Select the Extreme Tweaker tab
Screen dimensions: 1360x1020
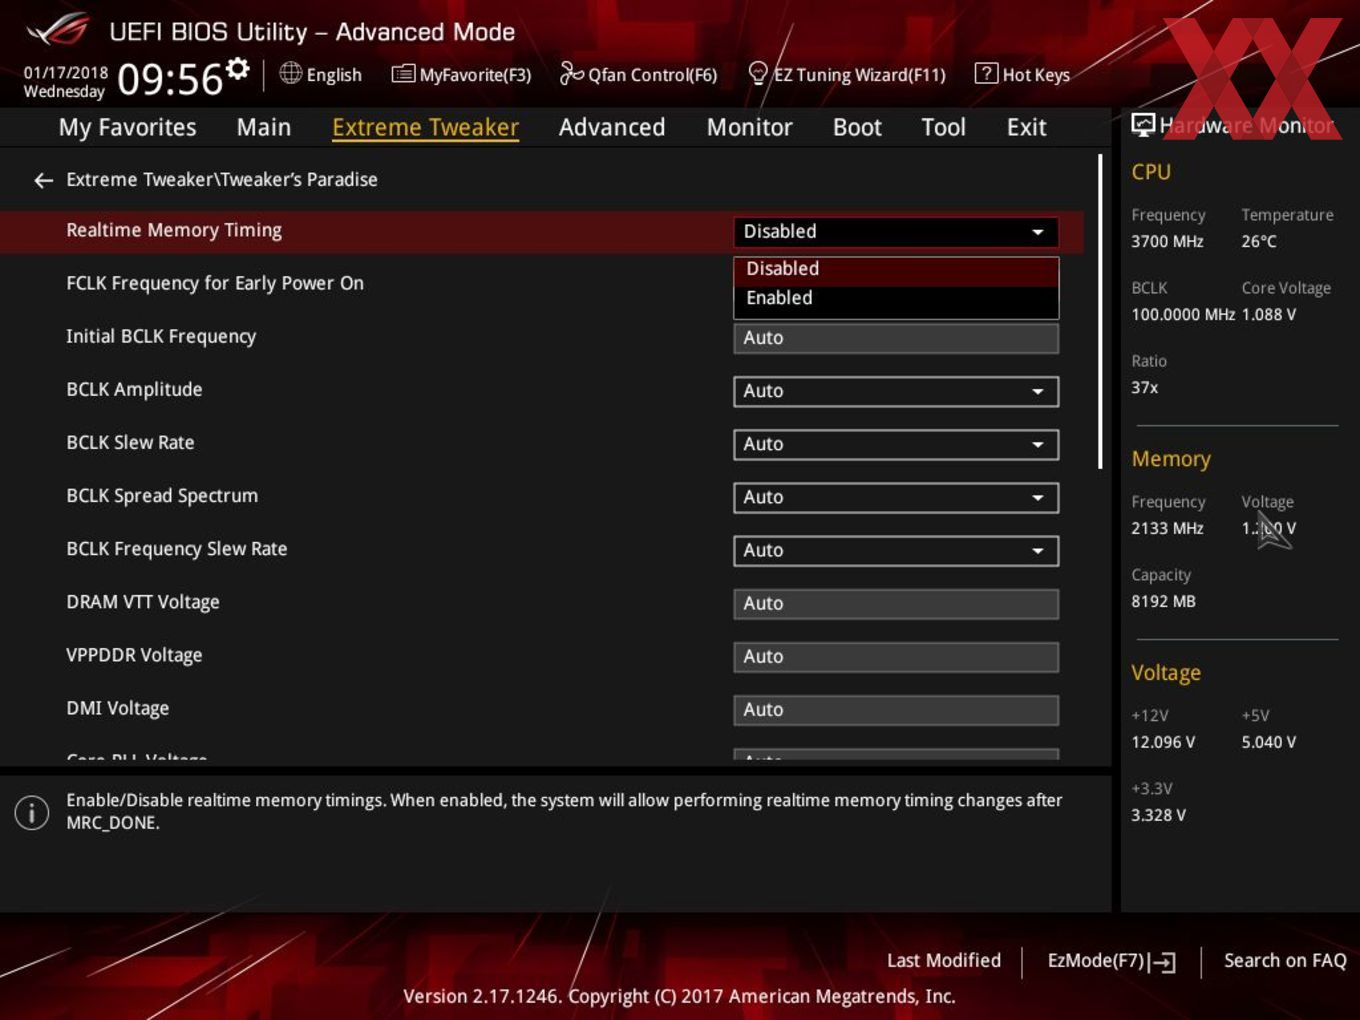click(x=425, y=127)
